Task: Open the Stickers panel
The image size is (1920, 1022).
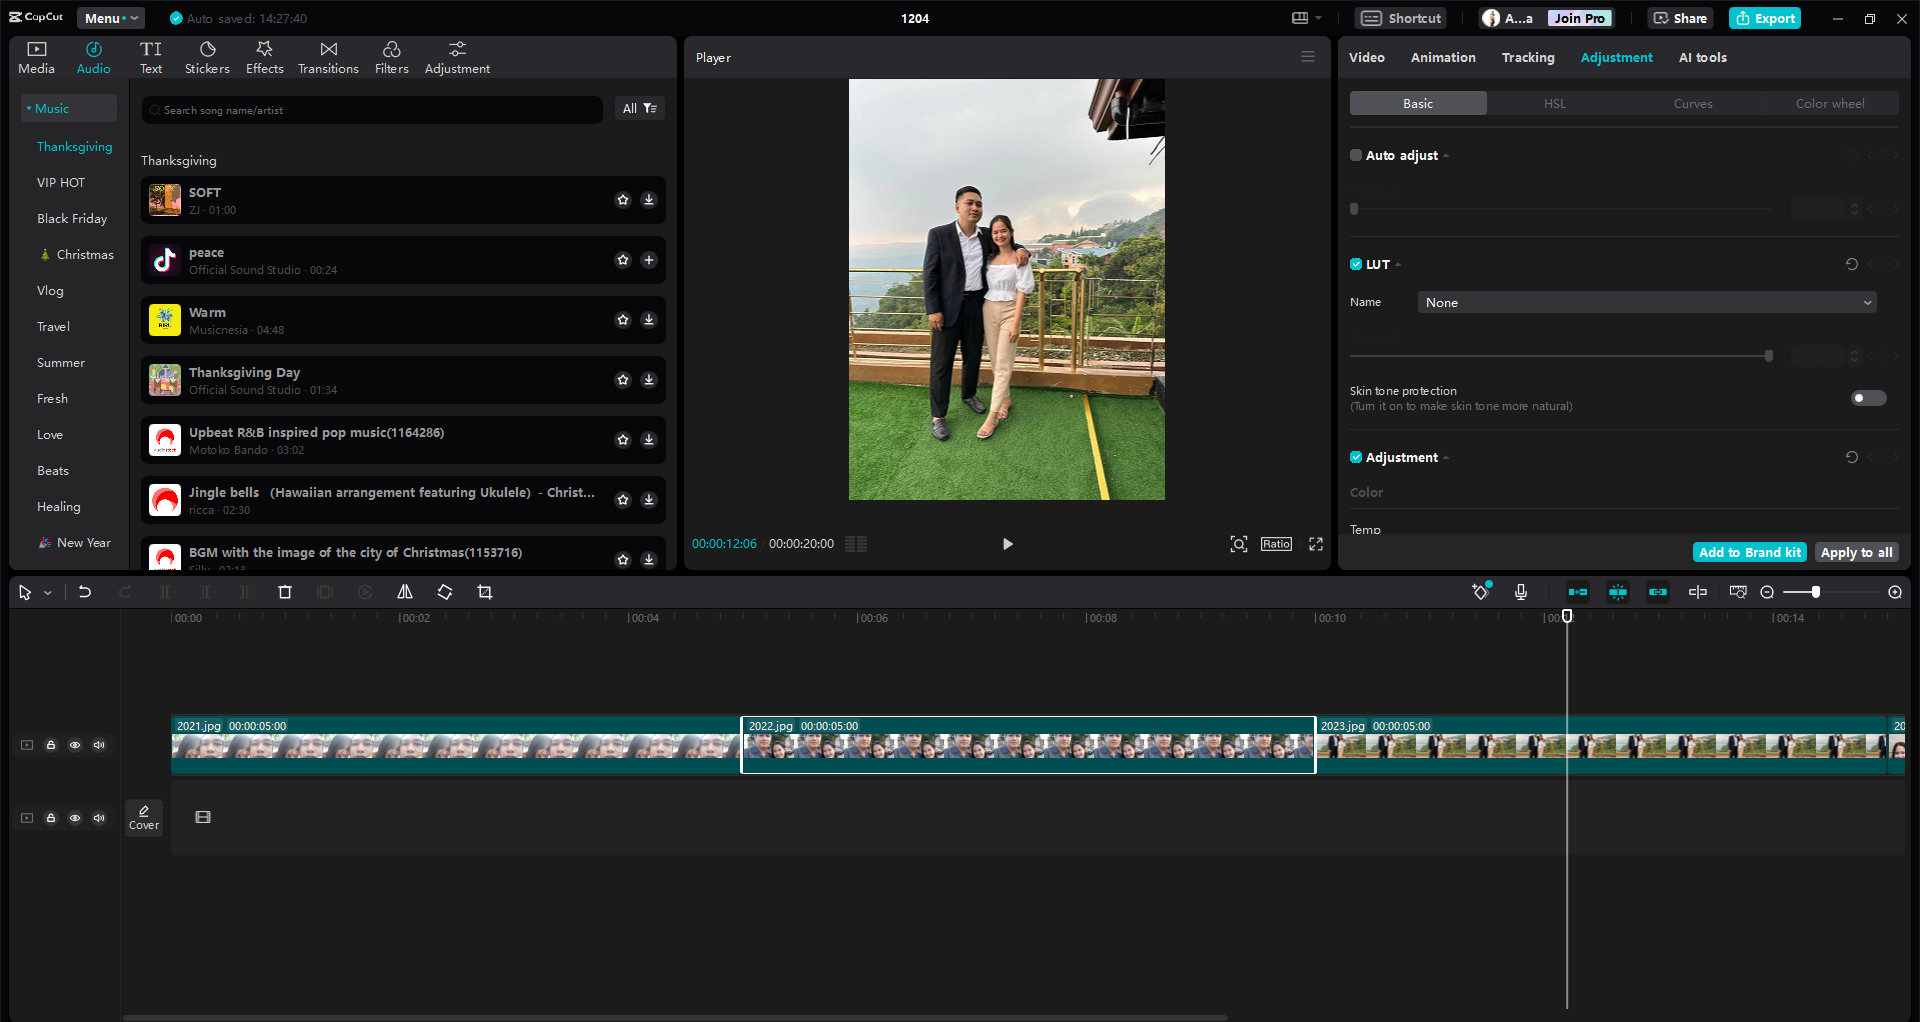Action: tap(207, 58)
